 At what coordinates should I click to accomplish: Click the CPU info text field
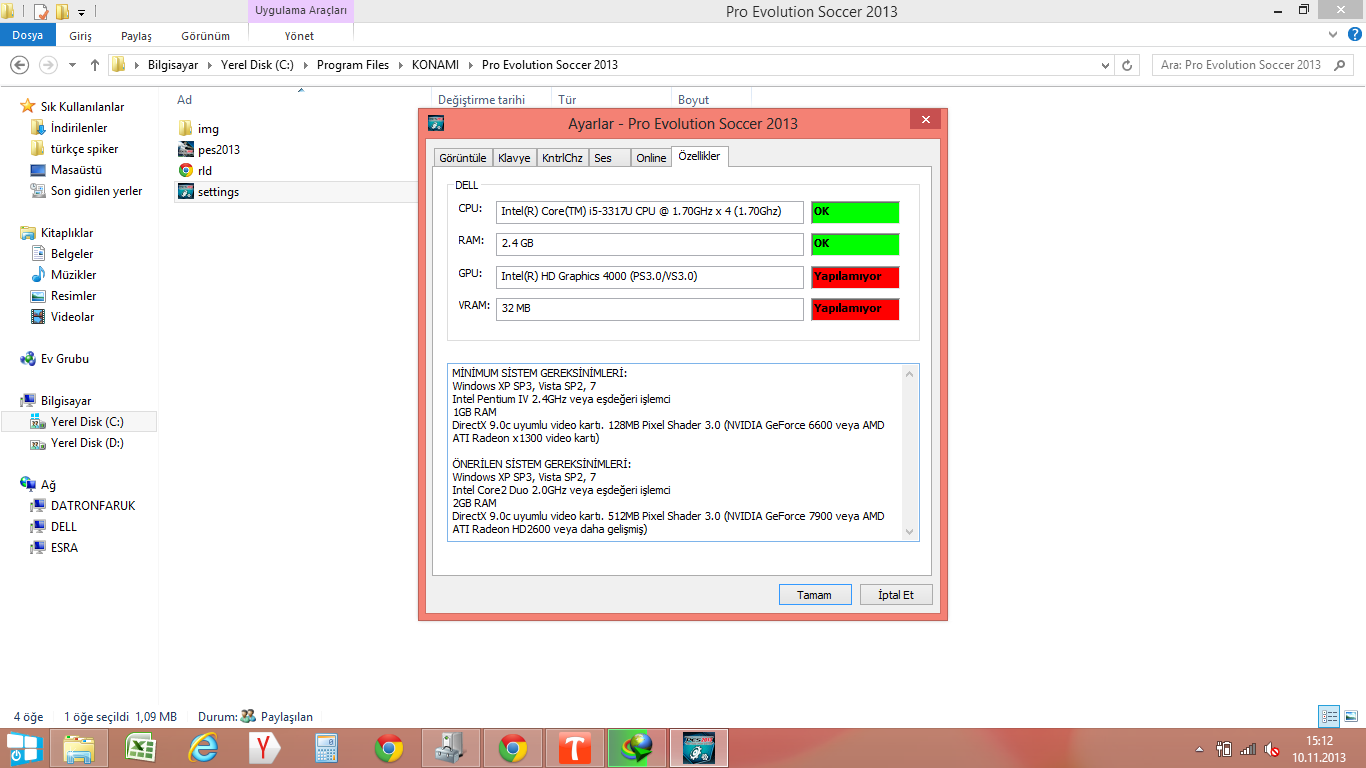pyautogui.click(x=650, y=212)
